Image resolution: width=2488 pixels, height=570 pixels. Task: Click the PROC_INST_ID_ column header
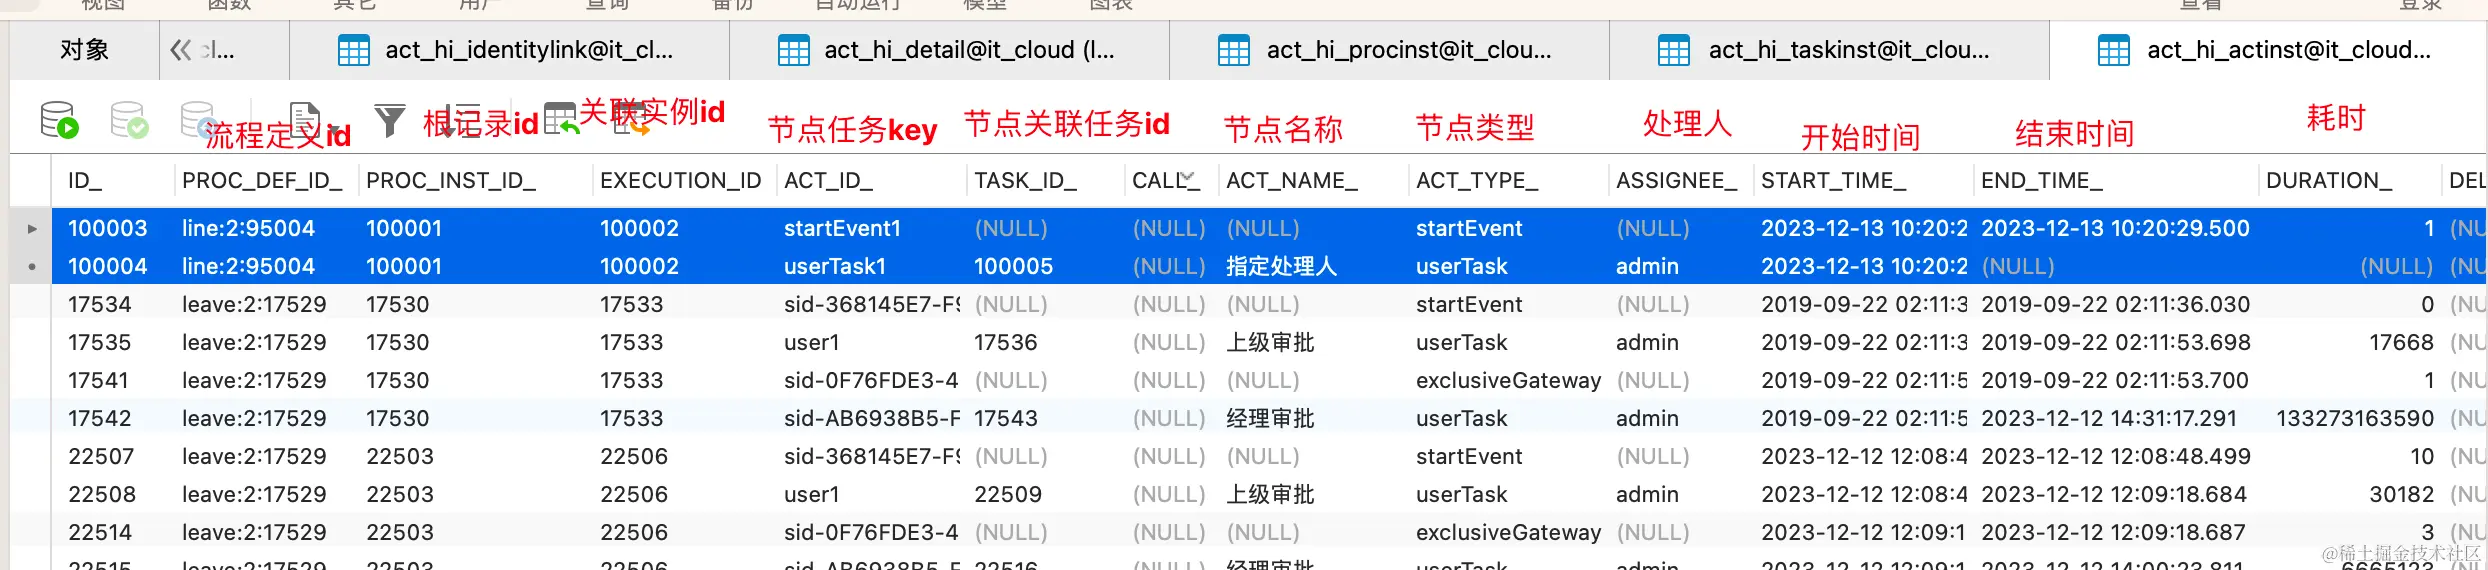pos(475,181)
